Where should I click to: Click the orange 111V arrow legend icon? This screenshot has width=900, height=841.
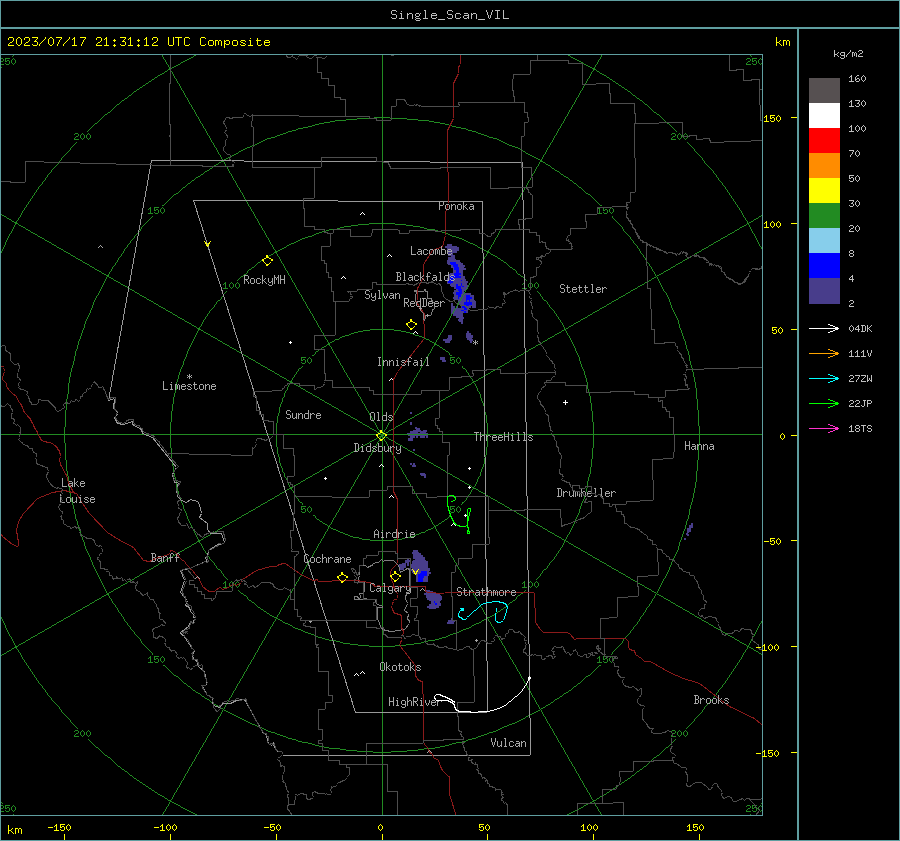coord(824,354)
